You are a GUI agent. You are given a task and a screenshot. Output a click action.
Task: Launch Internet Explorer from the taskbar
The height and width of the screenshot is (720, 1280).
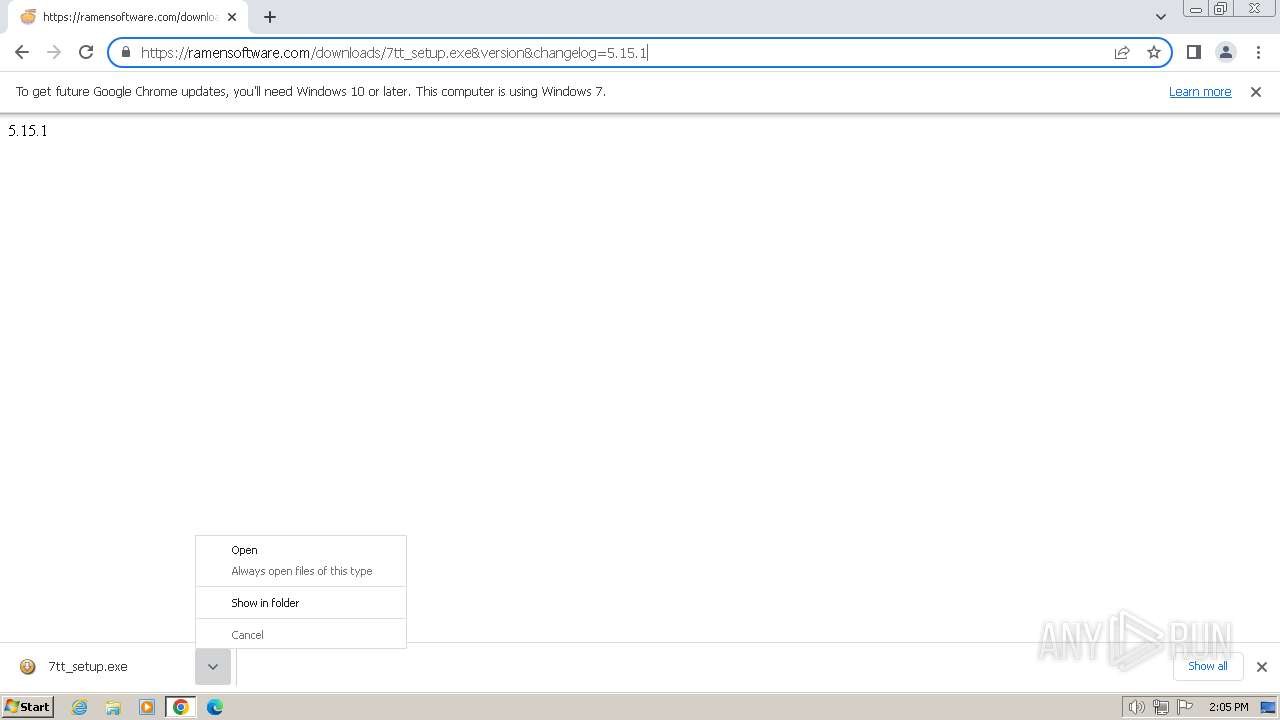(x=80, y=707)
